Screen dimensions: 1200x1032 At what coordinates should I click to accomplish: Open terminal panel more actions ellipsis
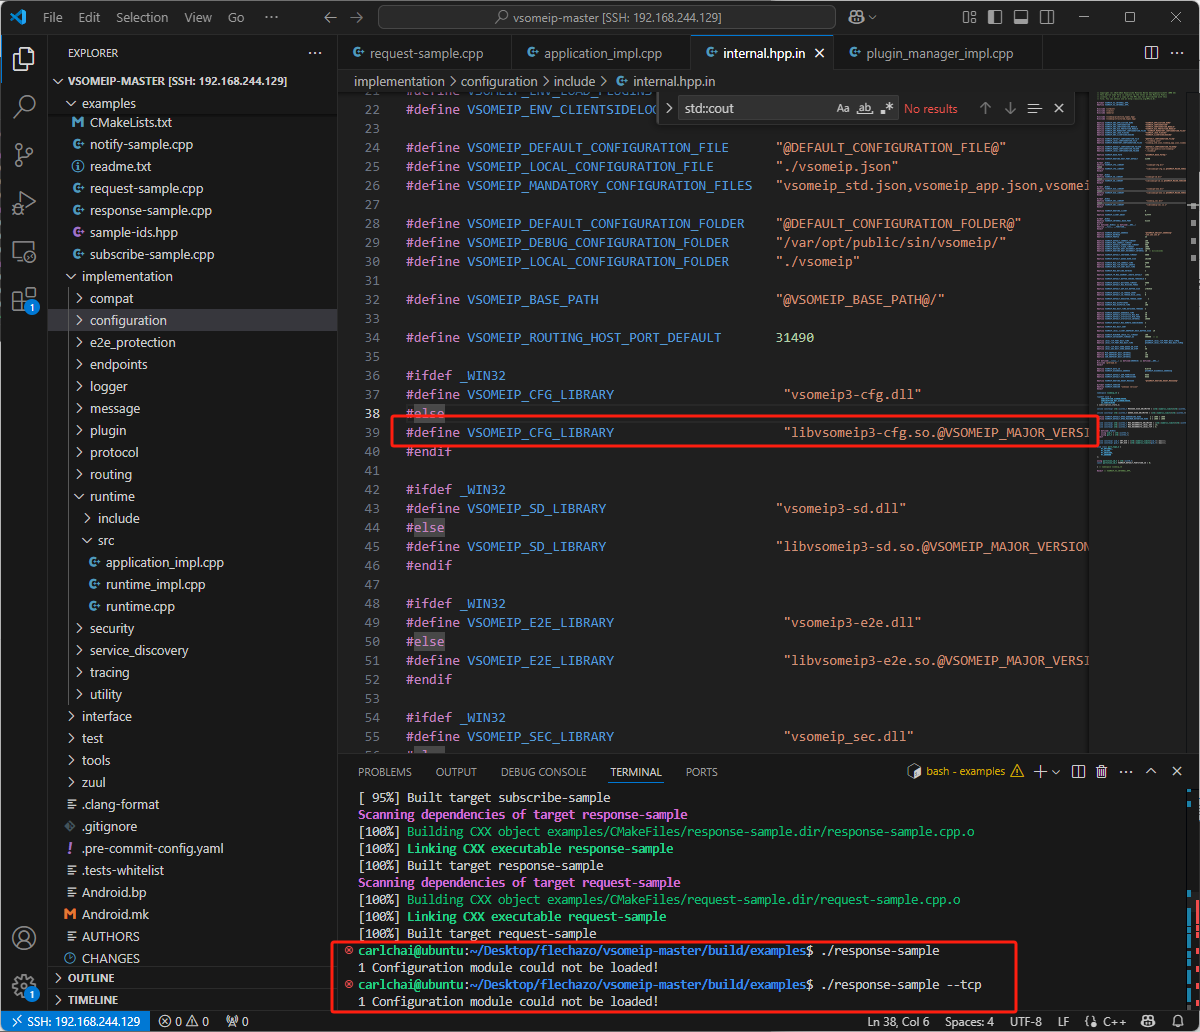[x=1126, y=771]
